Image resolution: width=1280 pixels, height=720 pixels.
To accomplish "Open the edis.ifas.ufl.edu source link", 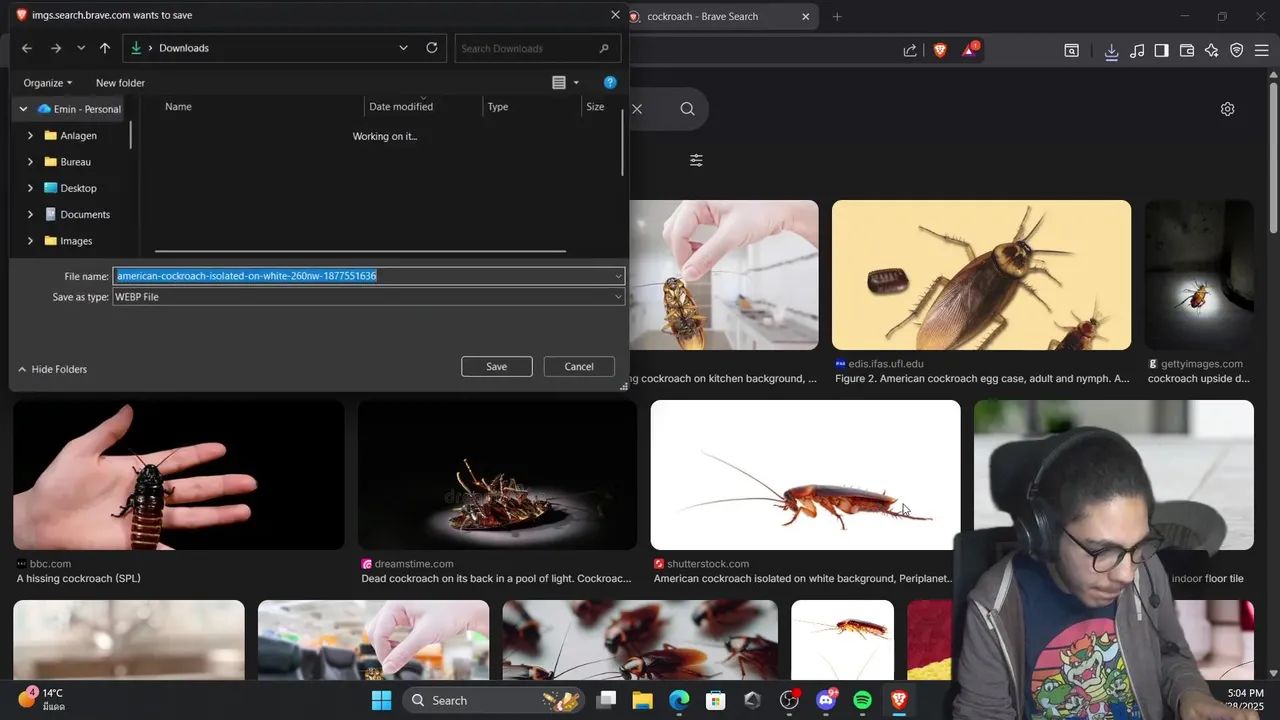I will tap(885, 364).
